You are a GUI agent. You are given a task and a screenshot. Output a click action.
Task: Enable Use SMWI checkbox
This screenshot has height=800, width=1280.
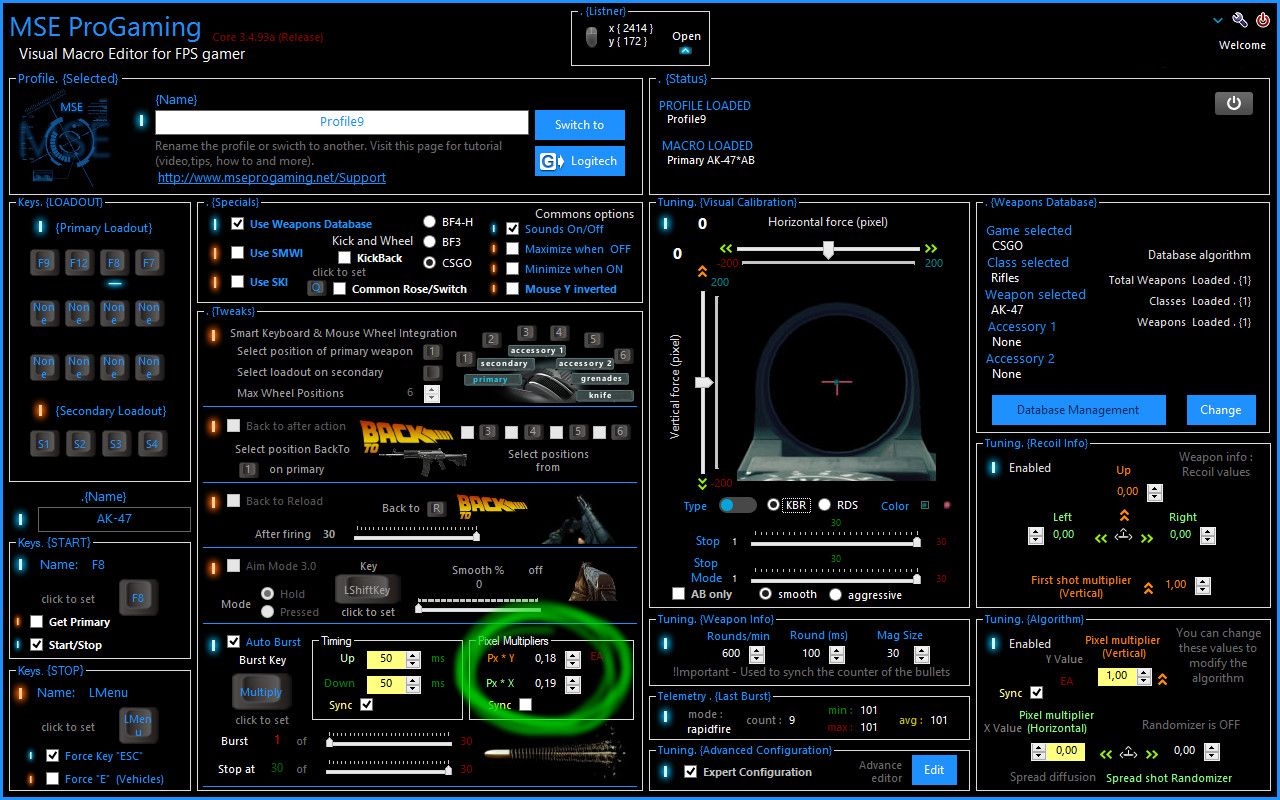click(x=238, y=253)
